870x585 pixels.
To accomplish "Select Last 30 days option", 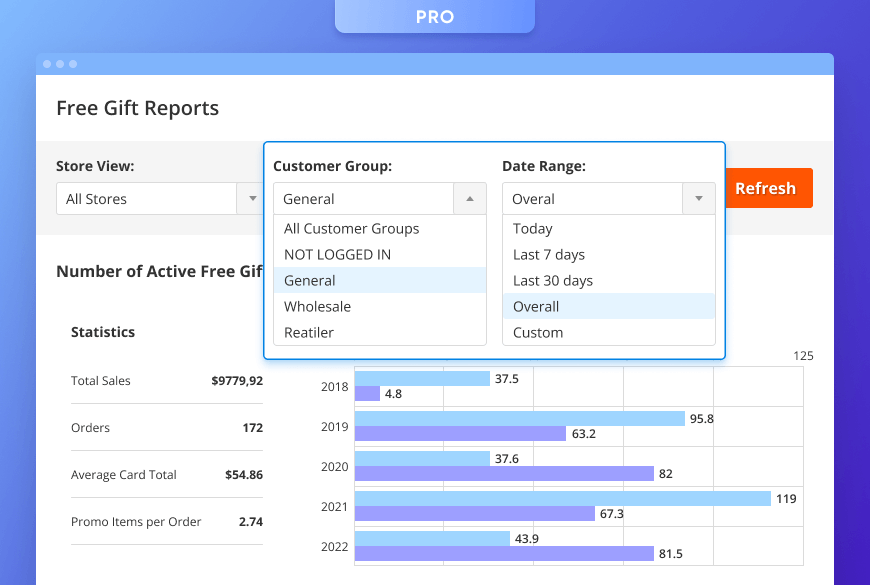I will click(553, 281).
